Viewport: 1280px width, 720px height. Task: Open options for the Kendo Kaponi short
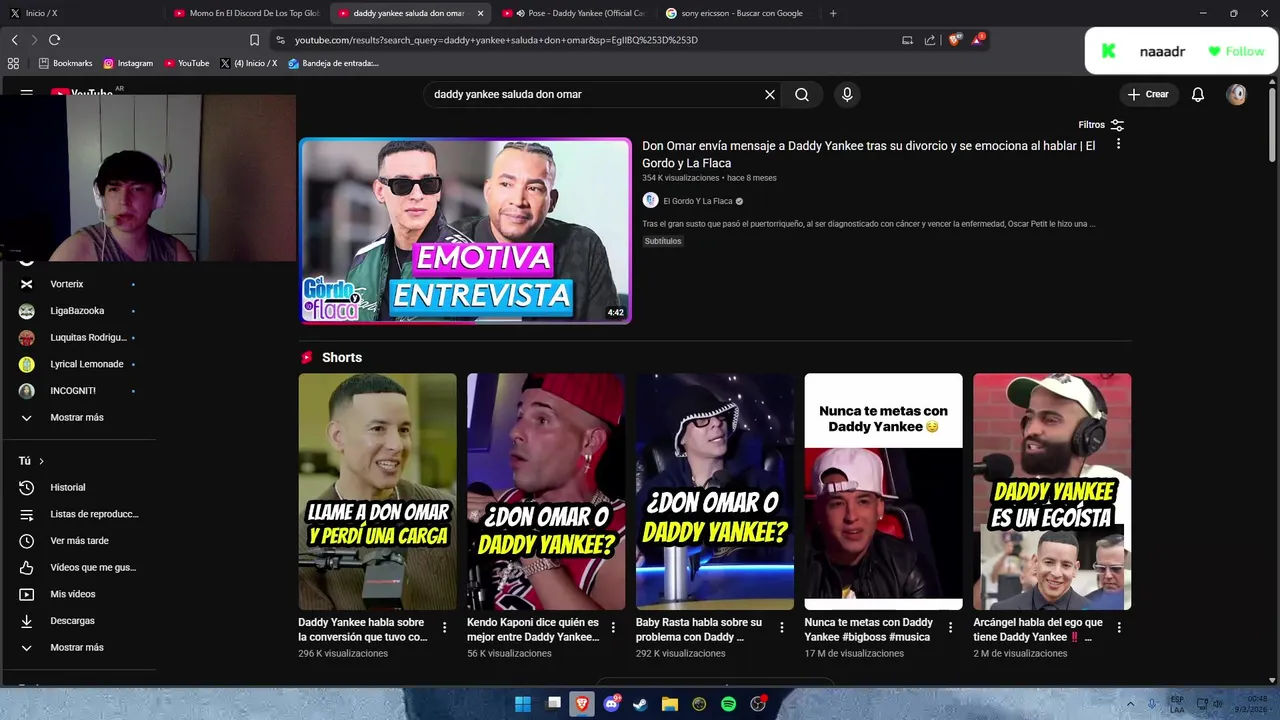(613, 628)
